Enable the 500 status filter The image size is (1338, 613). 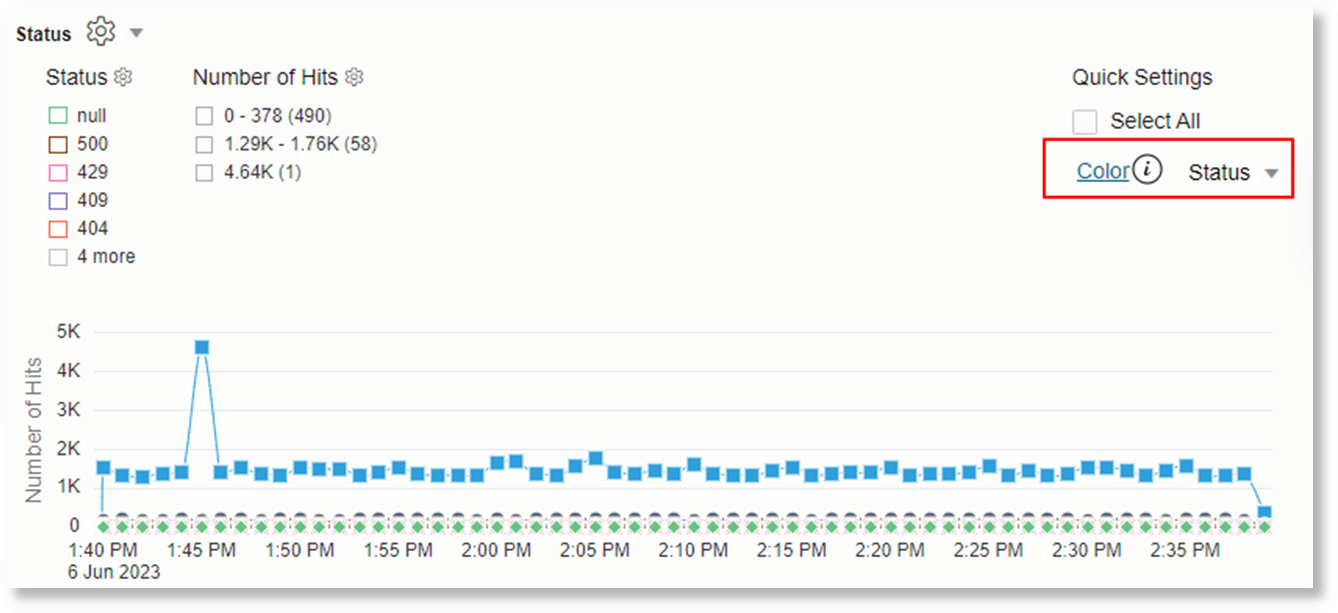pyautogui.click(x=57, y=143)
